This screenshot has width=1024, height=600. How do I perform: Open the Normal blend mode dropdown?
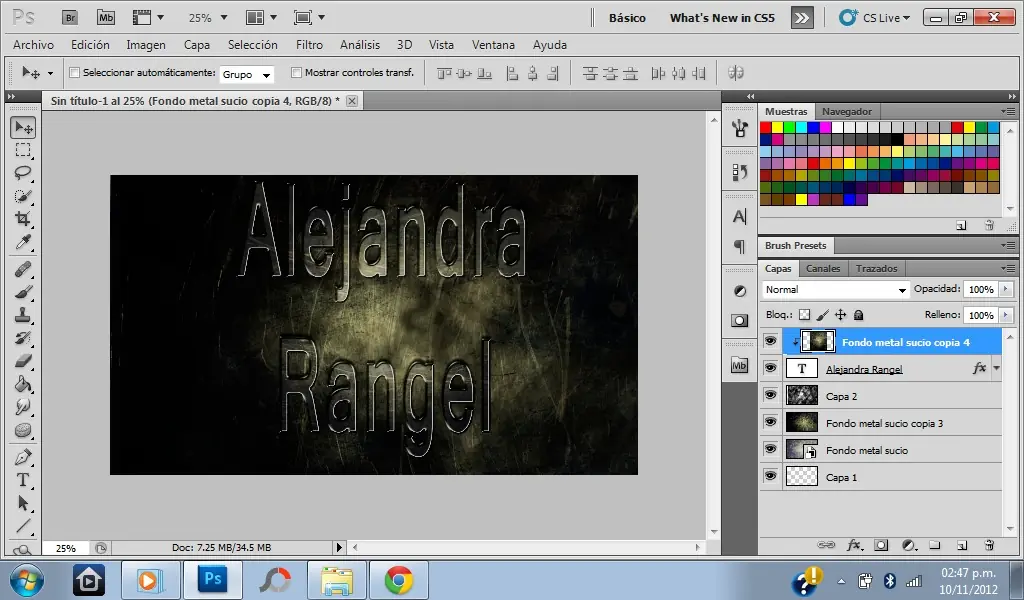point(835,290)
